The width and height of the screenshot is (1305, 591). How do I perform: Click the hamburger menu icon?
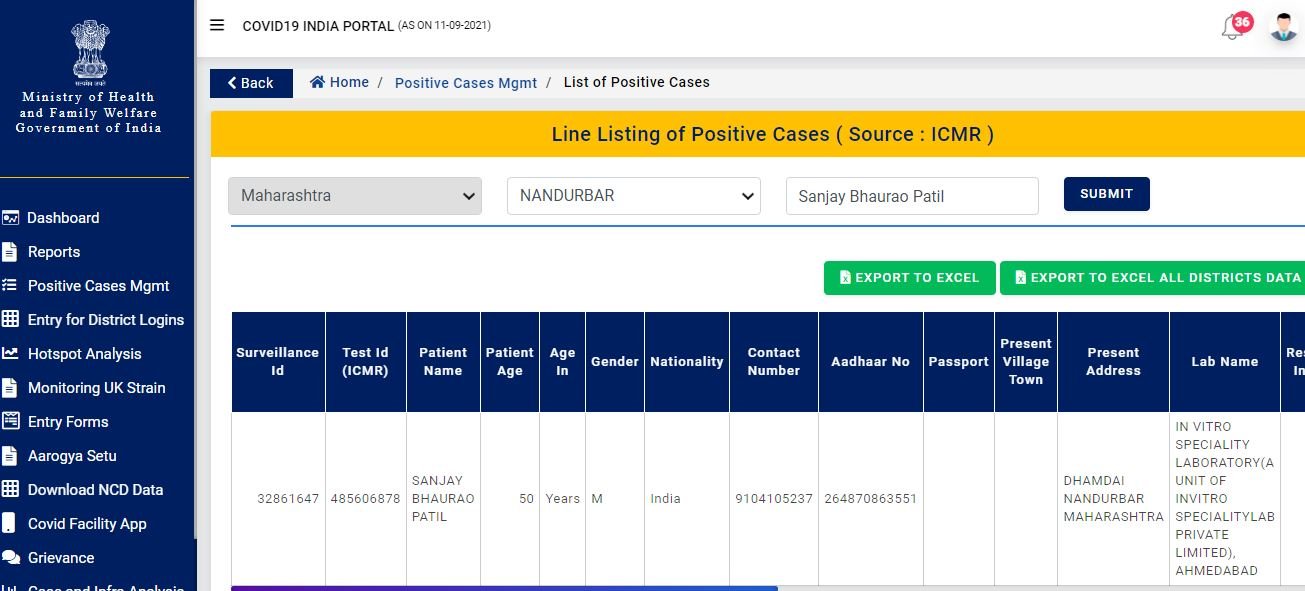[217, 25]
